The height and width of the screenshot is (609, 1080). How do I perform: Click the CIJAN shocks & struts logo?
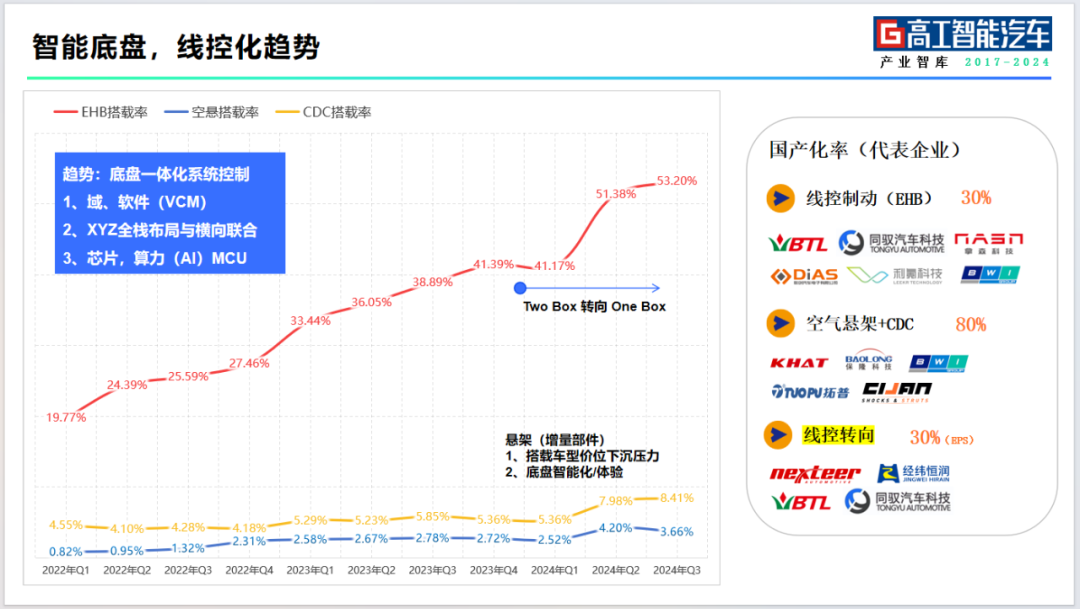click(x=897, y=393)
